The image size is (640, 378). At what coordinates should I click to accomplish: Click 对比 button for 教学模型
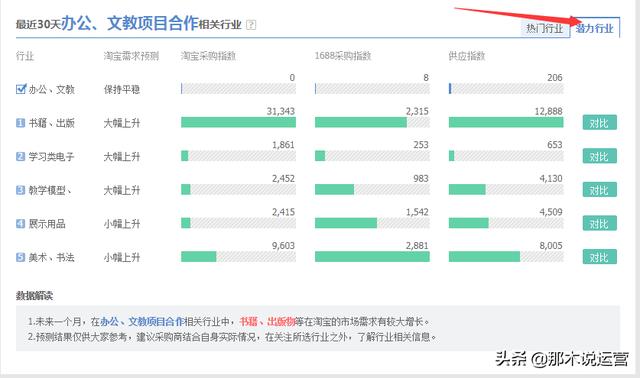tap(599, 190)
